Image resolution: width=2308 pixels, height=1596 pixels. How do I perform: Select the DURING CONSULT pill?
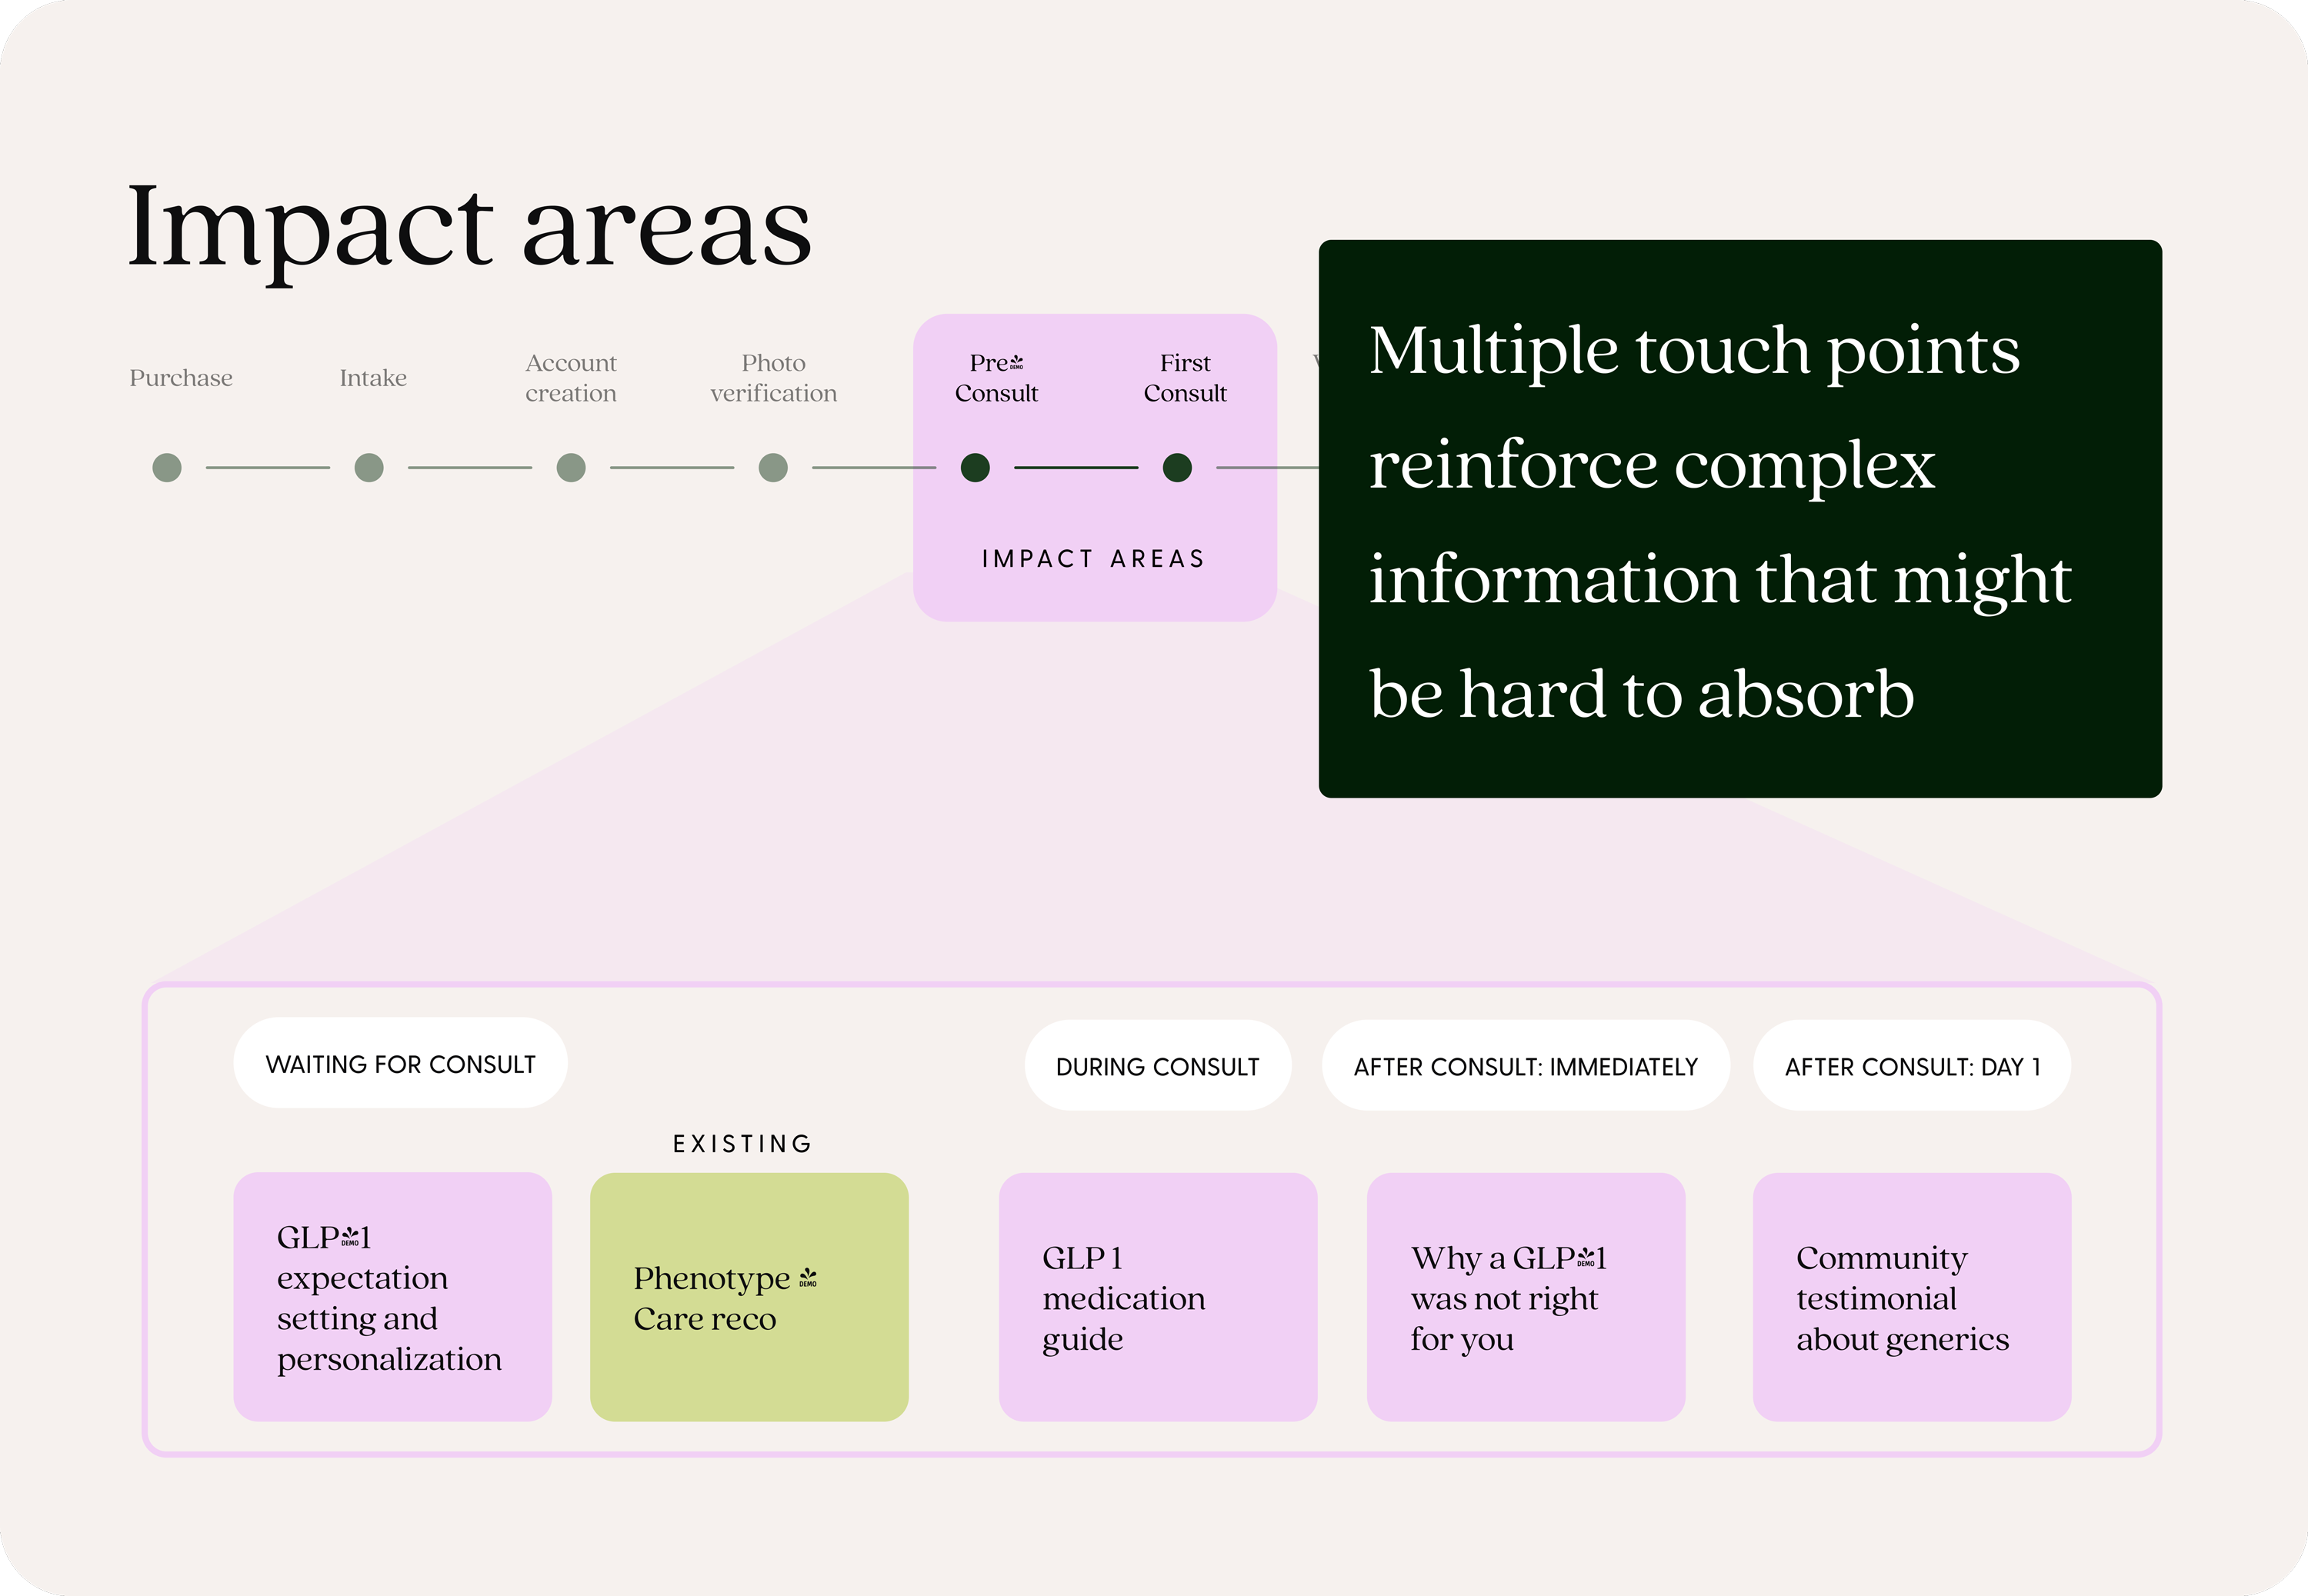pos(1157,1066)
